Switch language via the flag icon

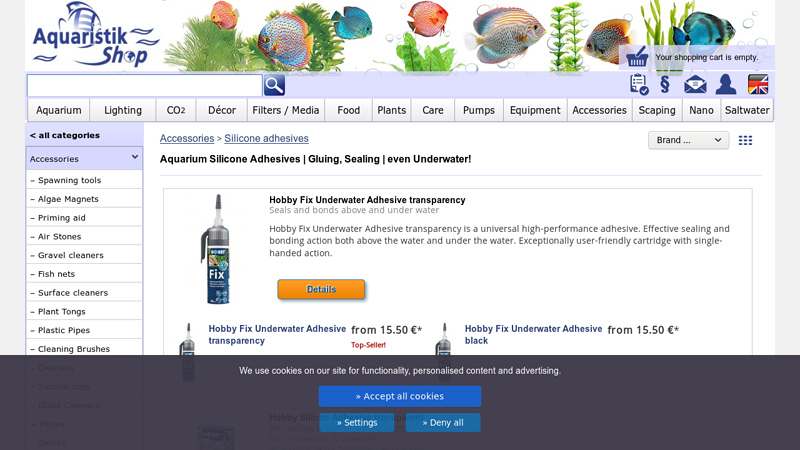pos(758,85)
